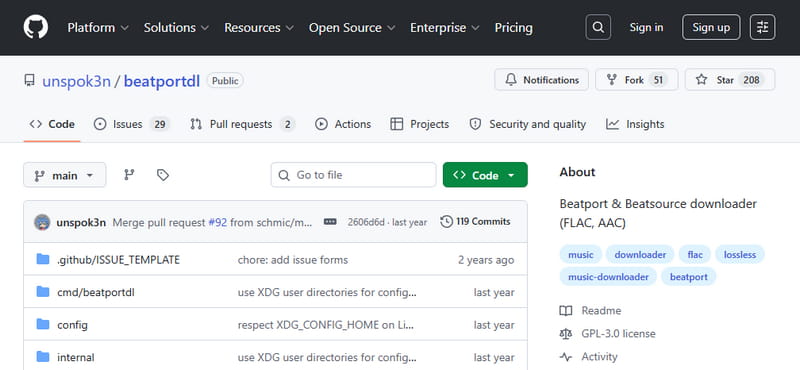Click the Sign in link
The height and width of the screenshot is (370, 800).
646,28
